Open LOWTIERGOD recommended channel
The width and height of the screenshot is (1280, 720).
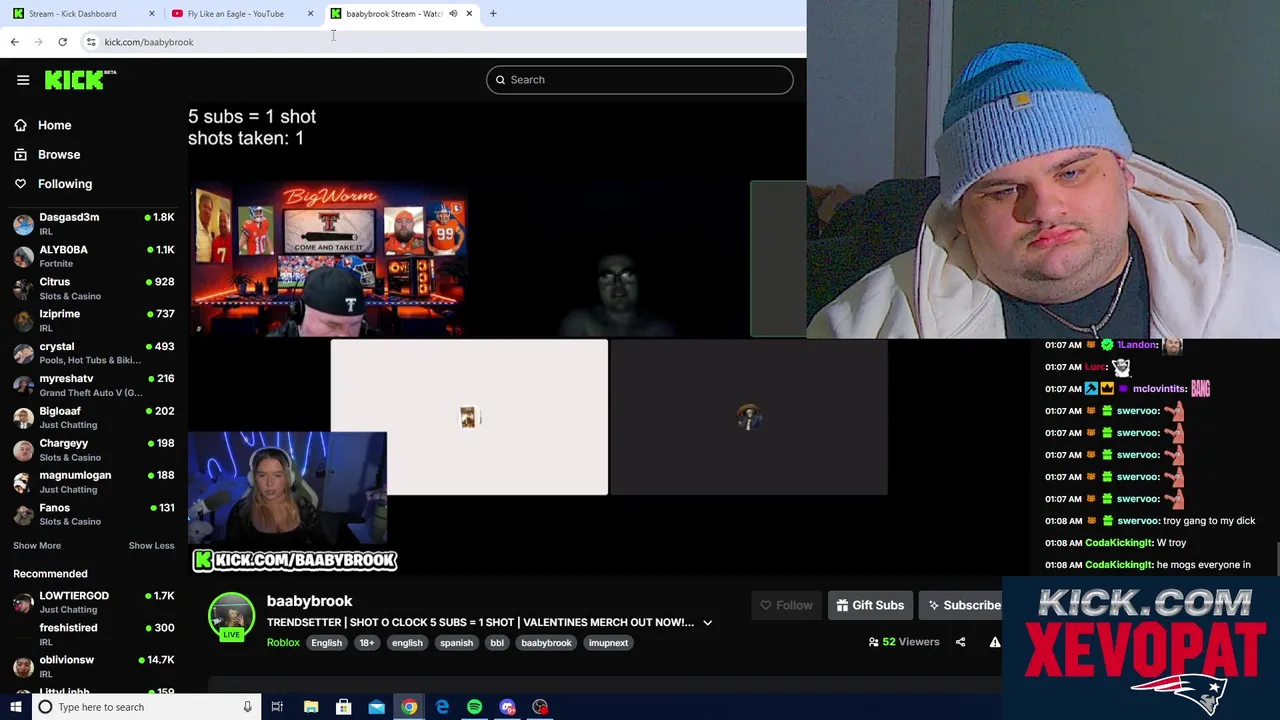tap(94, 602)
